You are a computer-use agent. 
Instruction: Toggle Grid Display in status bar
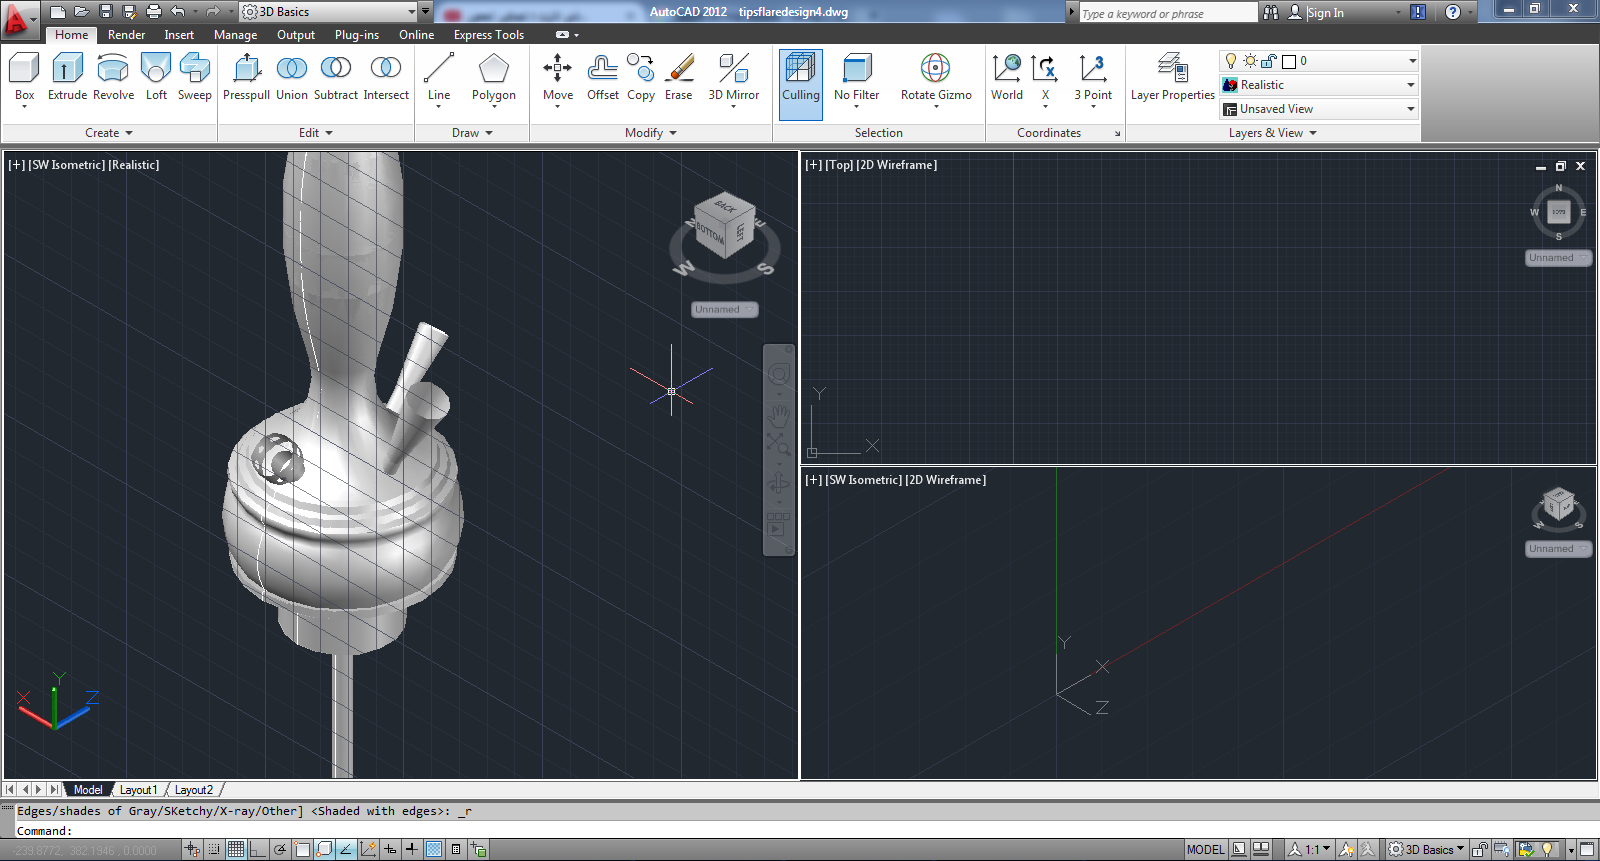(235, 849)
